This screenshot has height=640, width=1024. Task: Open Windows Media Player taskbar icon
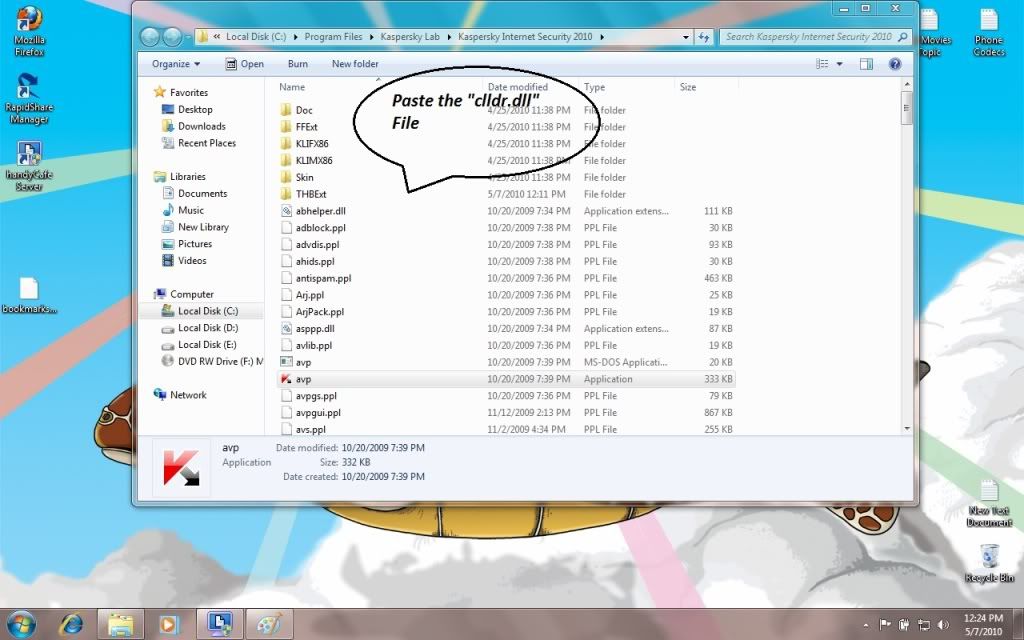tap(168, 624)
